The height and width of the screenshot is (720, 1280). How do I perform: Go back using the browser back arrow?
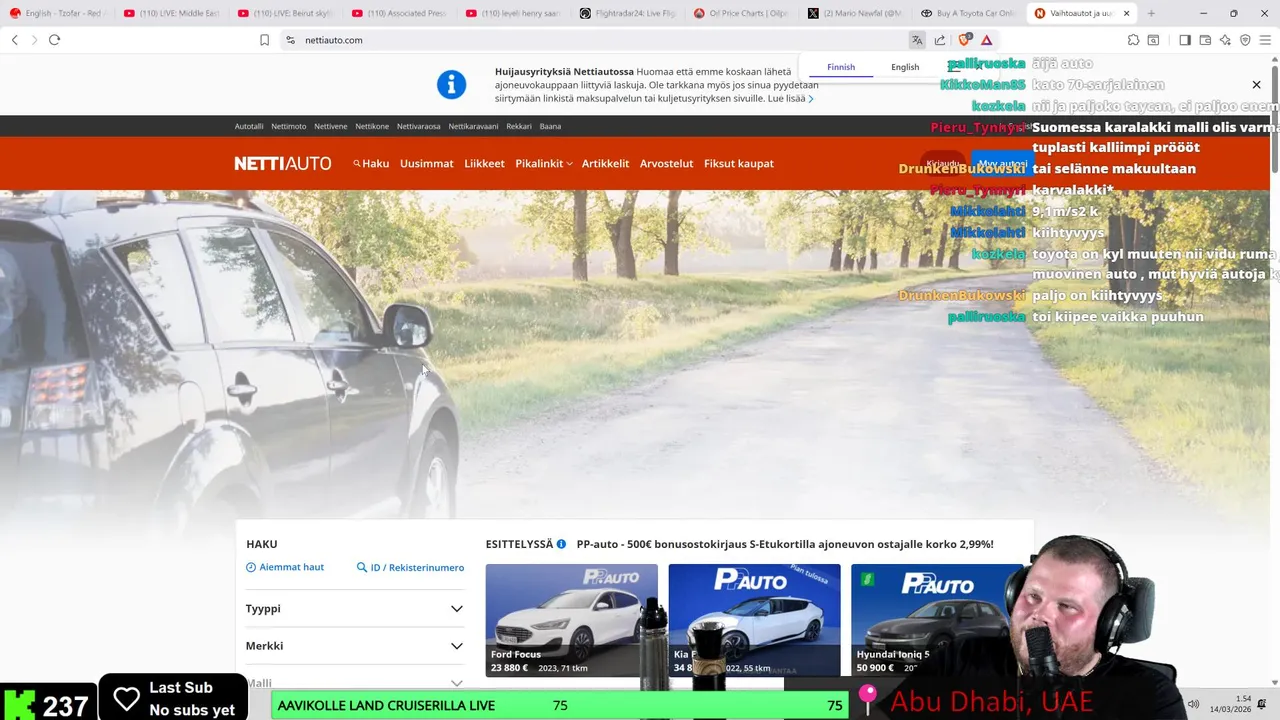click(x=15, y=40)
